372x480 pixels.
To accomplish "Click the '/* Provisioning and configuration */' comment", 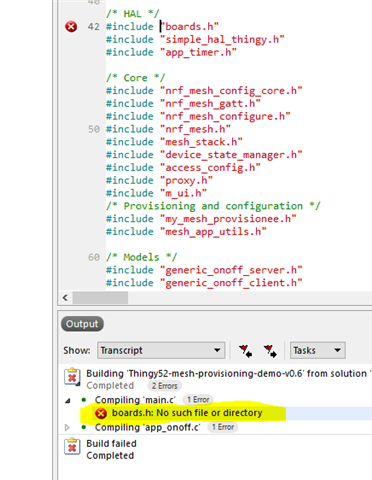I will coord(213,206).
